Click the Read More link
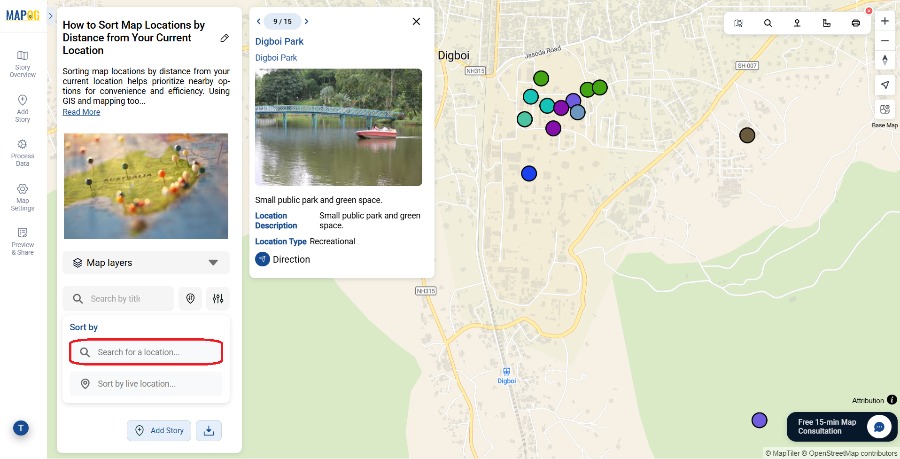The width and height of the screenshot is (900, 459). pos(81,112)
